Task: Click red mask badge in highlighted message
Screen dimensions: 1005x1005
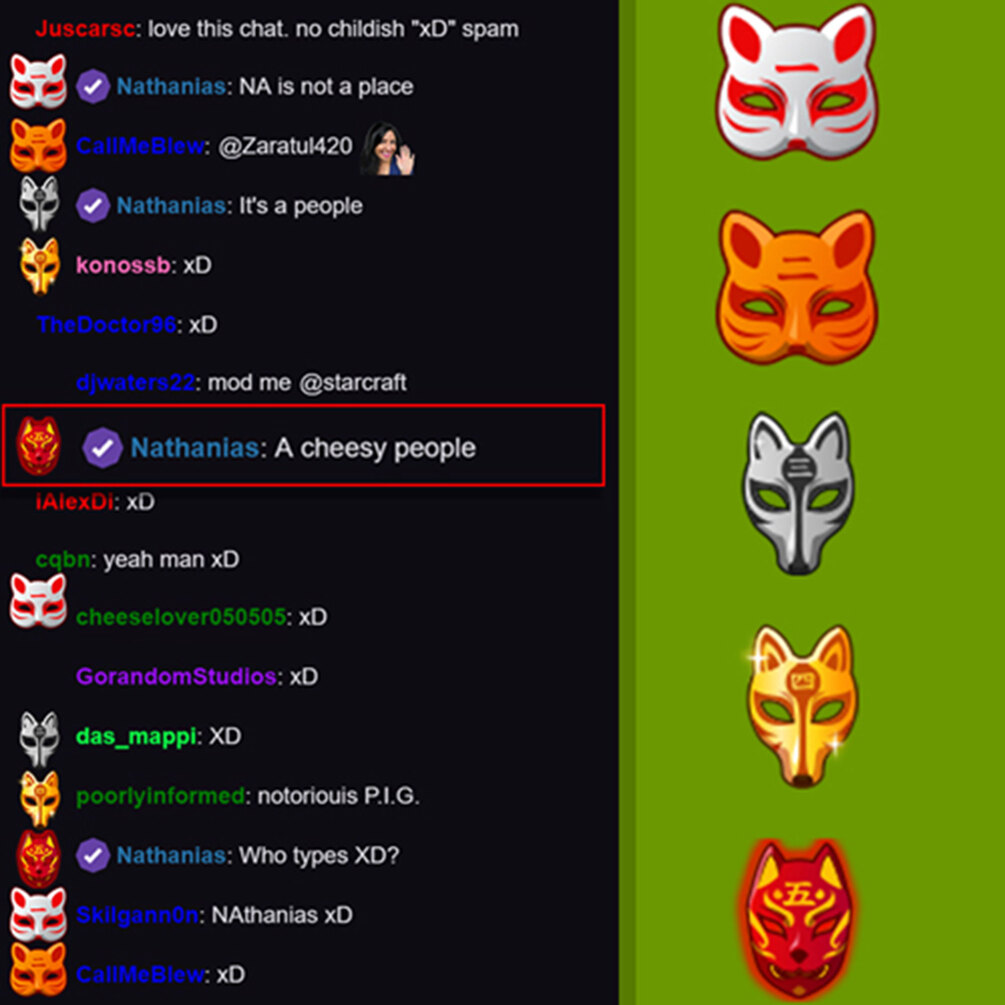Action: [38, 445]
